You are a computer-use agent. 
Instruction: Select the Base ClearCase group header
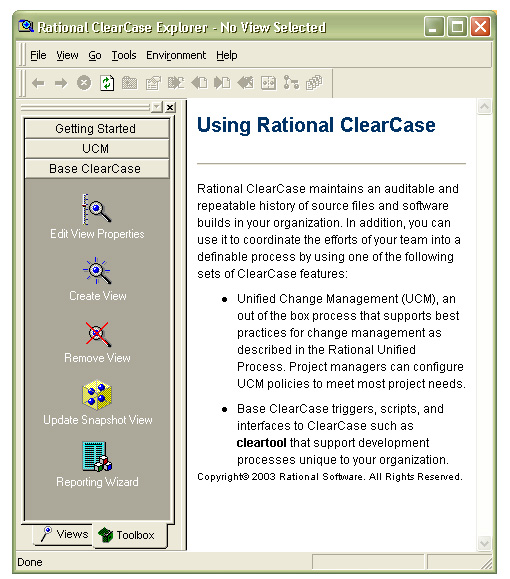97,168
